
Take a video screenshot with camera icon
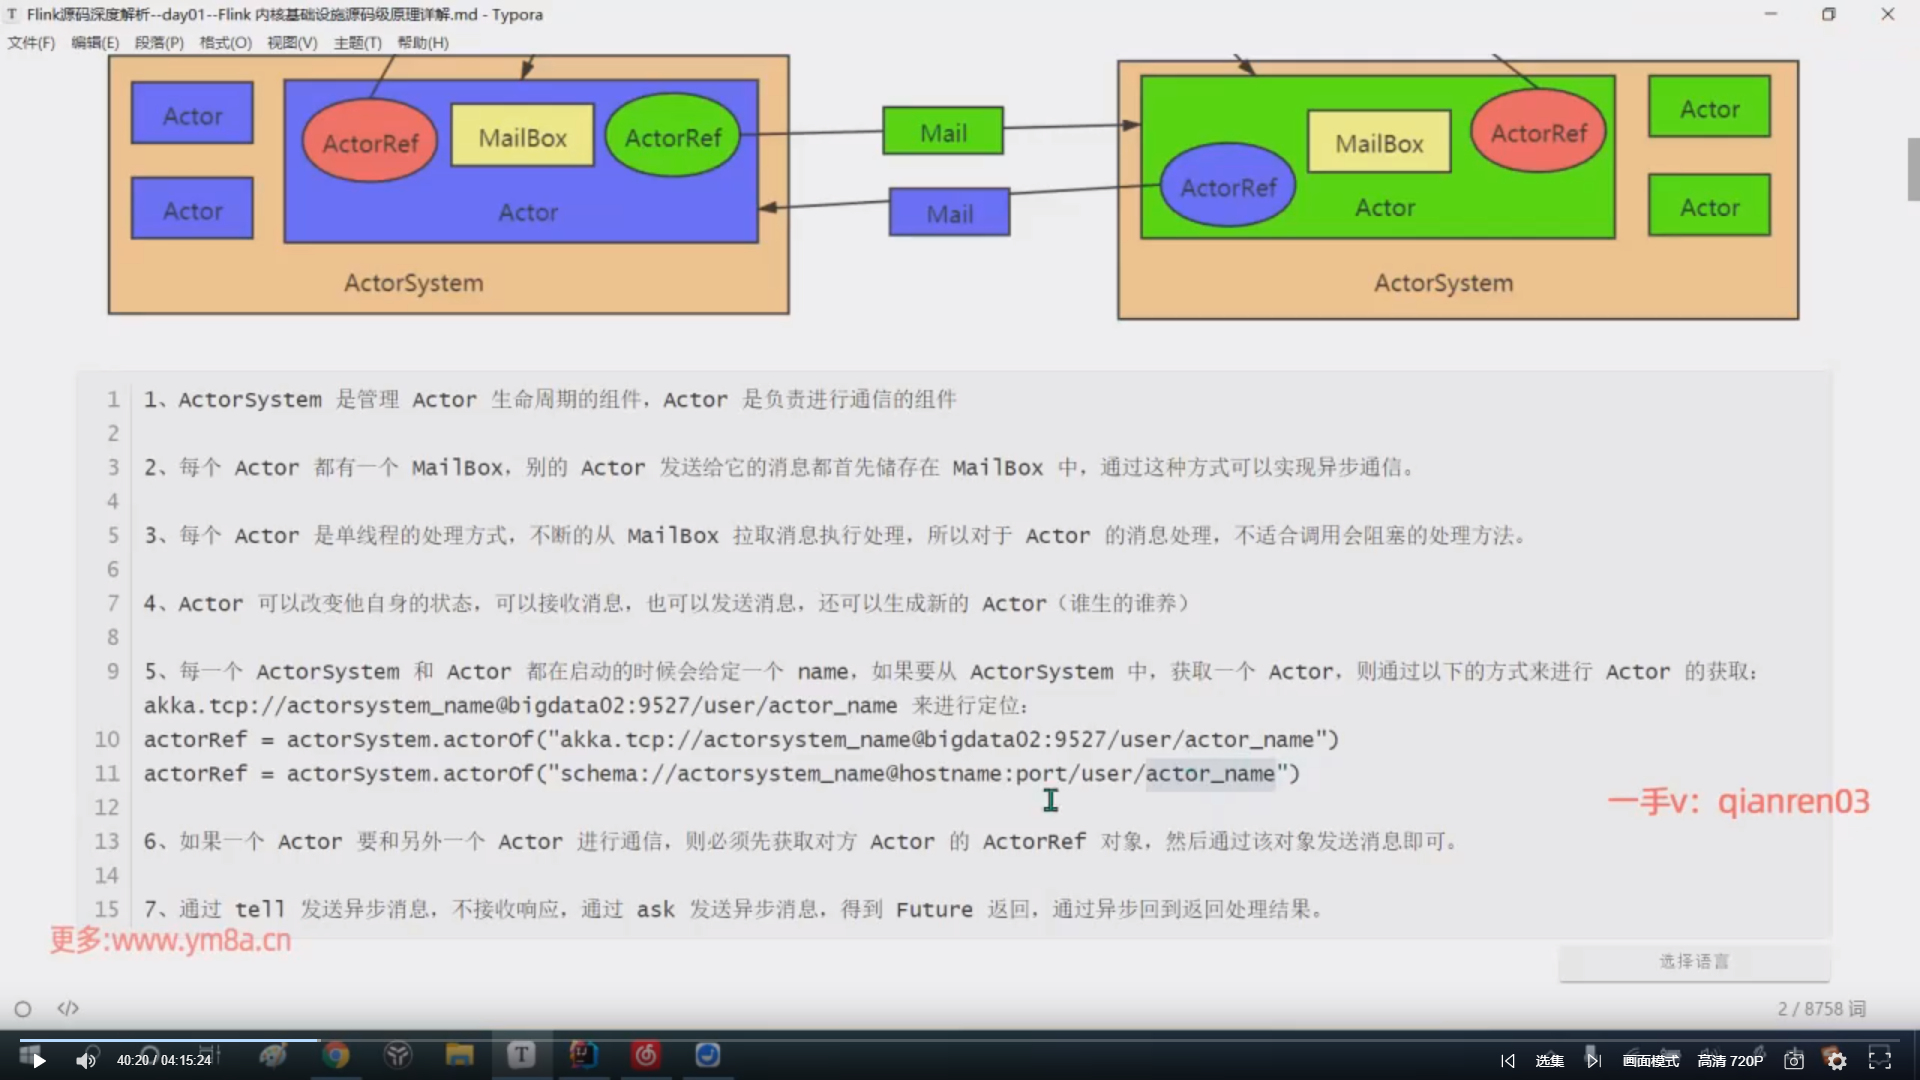coord(1794,1061)
